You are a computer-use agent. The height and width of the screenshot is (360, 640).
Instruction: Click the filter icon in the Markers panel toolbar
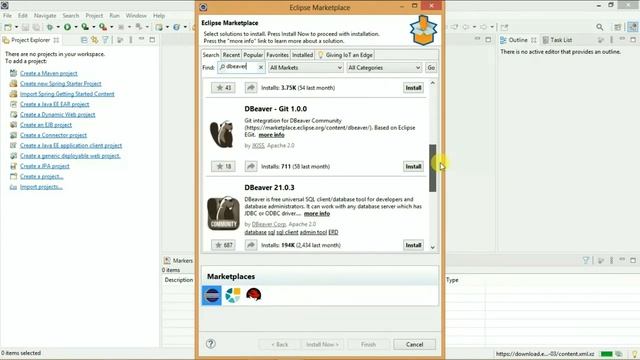coord(586,260)
